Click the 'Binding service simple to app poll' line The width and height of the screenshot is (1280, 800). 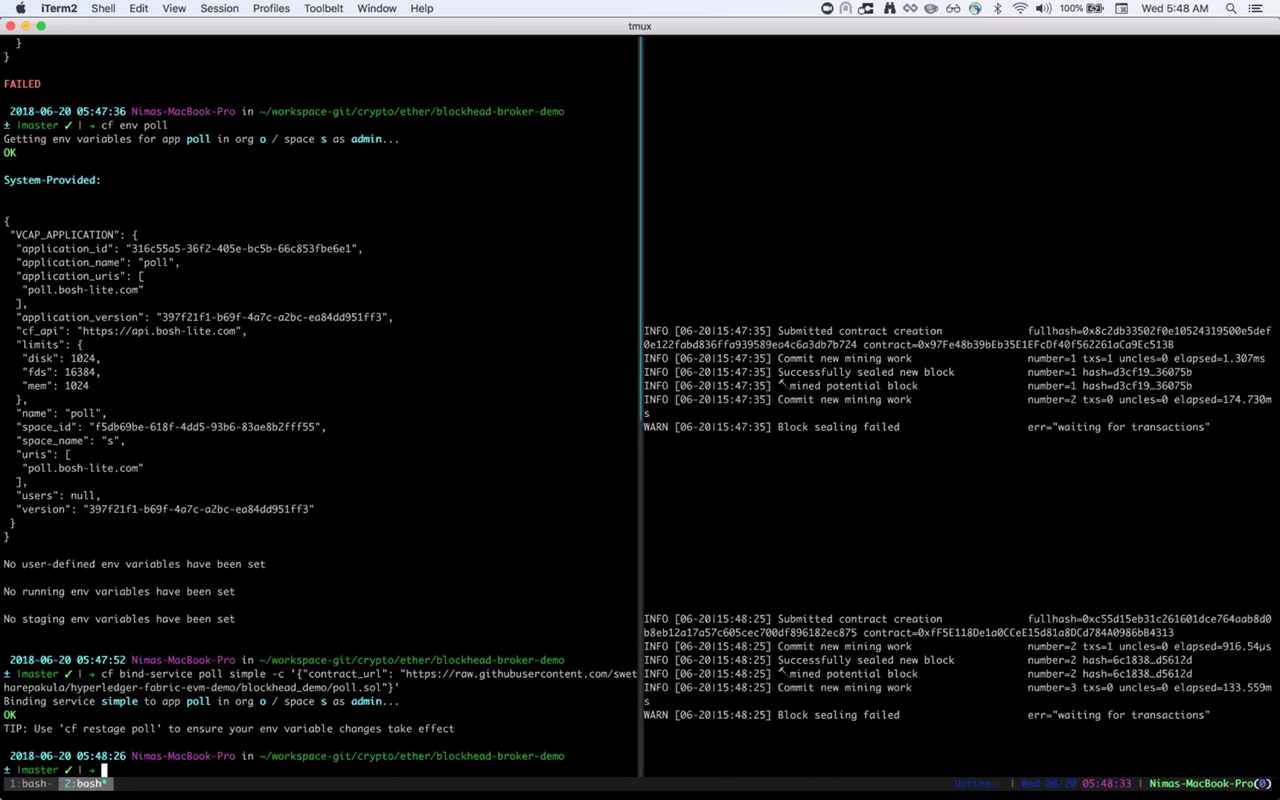[201, 701]
